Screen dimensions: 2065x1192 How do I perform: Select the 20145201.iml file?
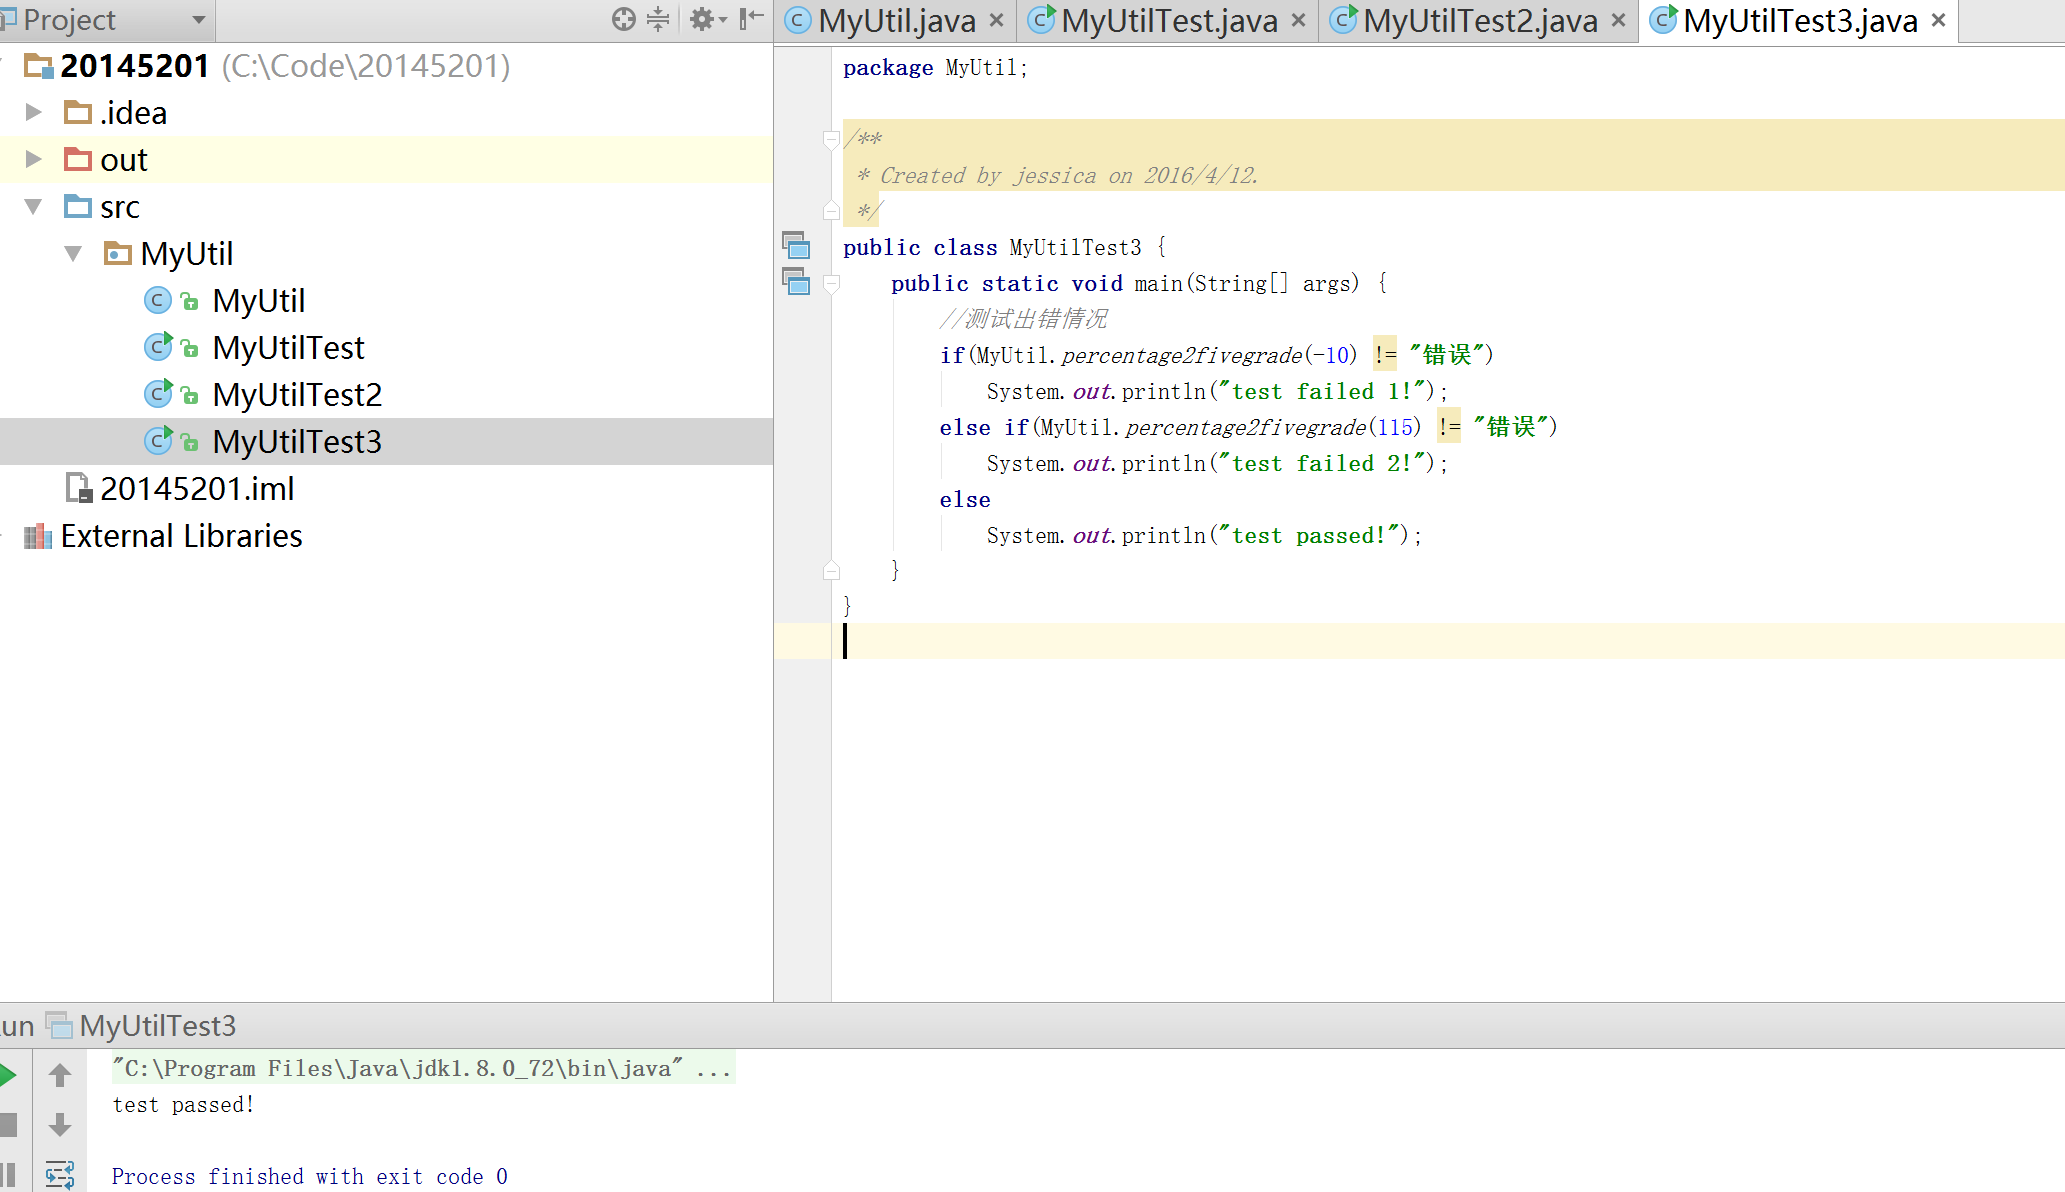(197, 488)
